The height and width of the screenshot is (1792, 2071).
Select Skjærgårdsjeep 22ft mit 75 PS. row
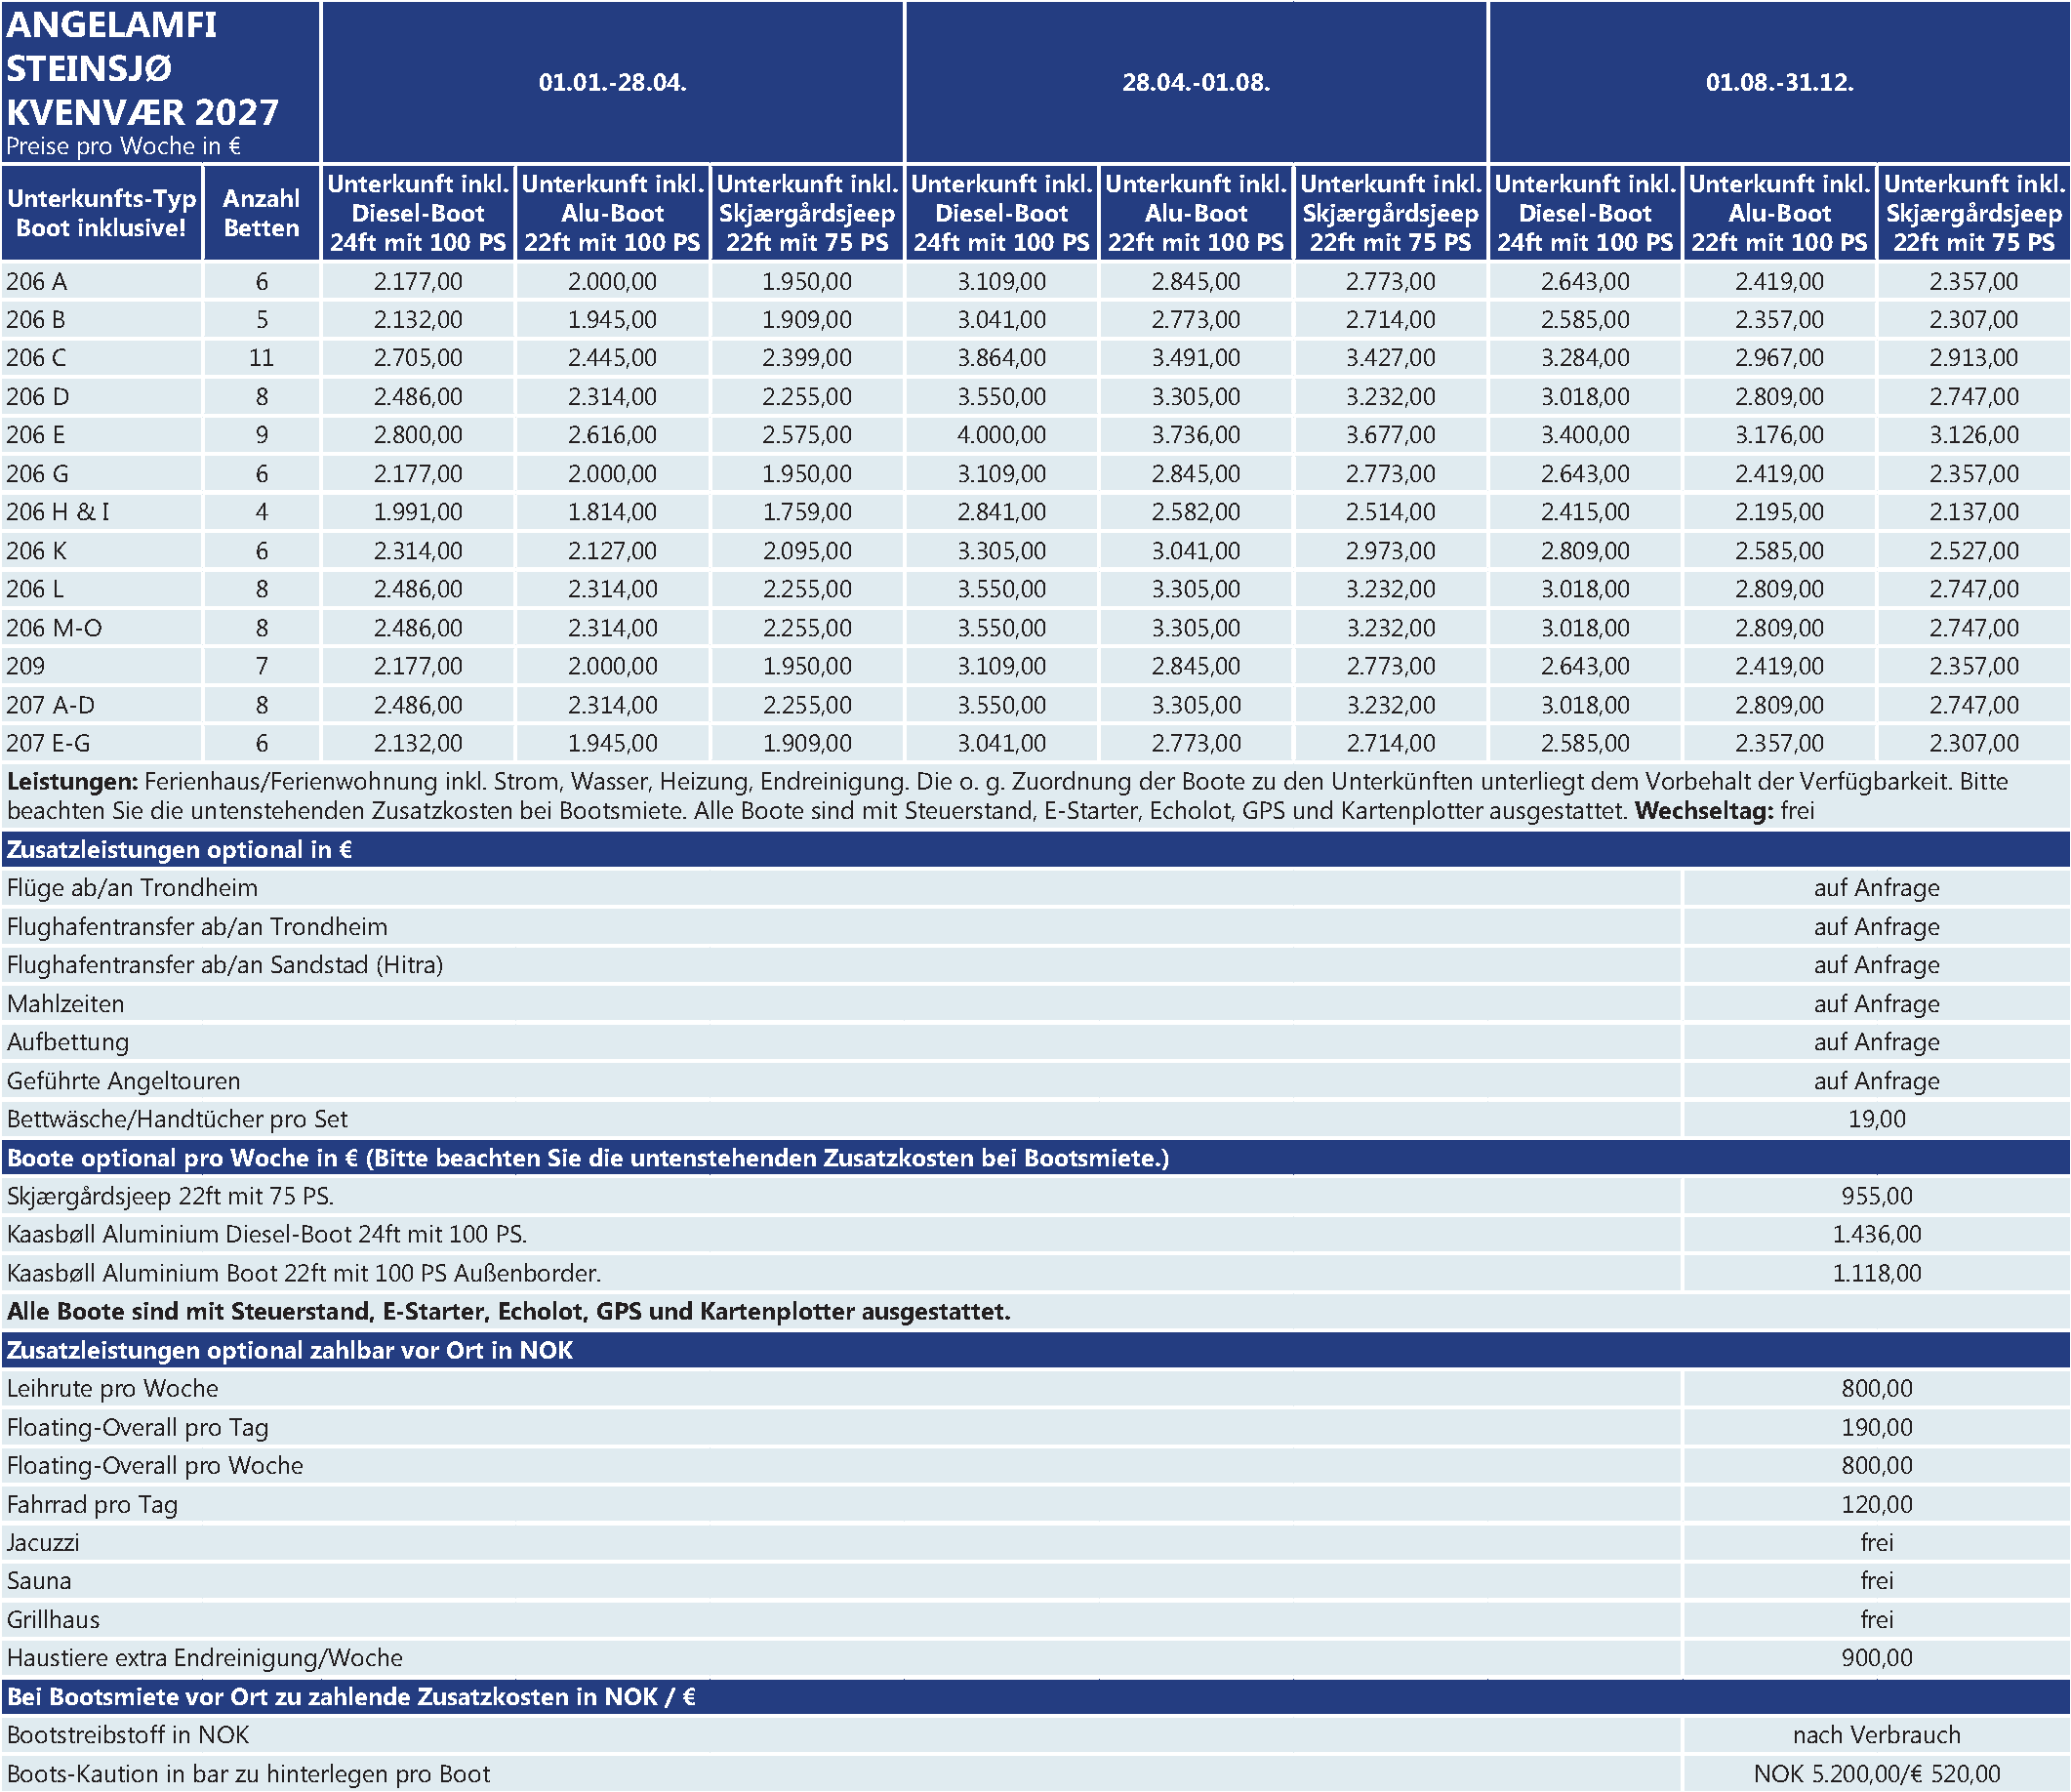[x=1035, y=1196]
